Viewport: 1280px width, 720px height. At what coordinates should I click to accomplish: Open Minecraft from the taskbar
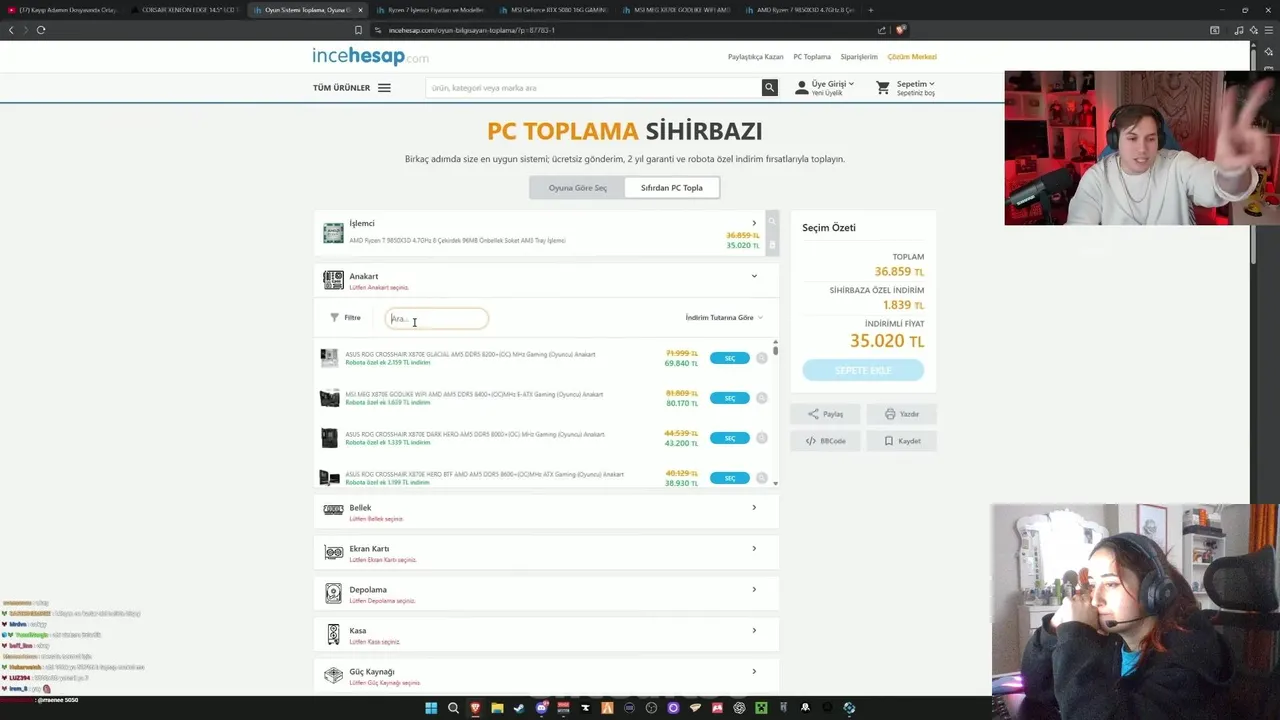[x=761, y=708]
